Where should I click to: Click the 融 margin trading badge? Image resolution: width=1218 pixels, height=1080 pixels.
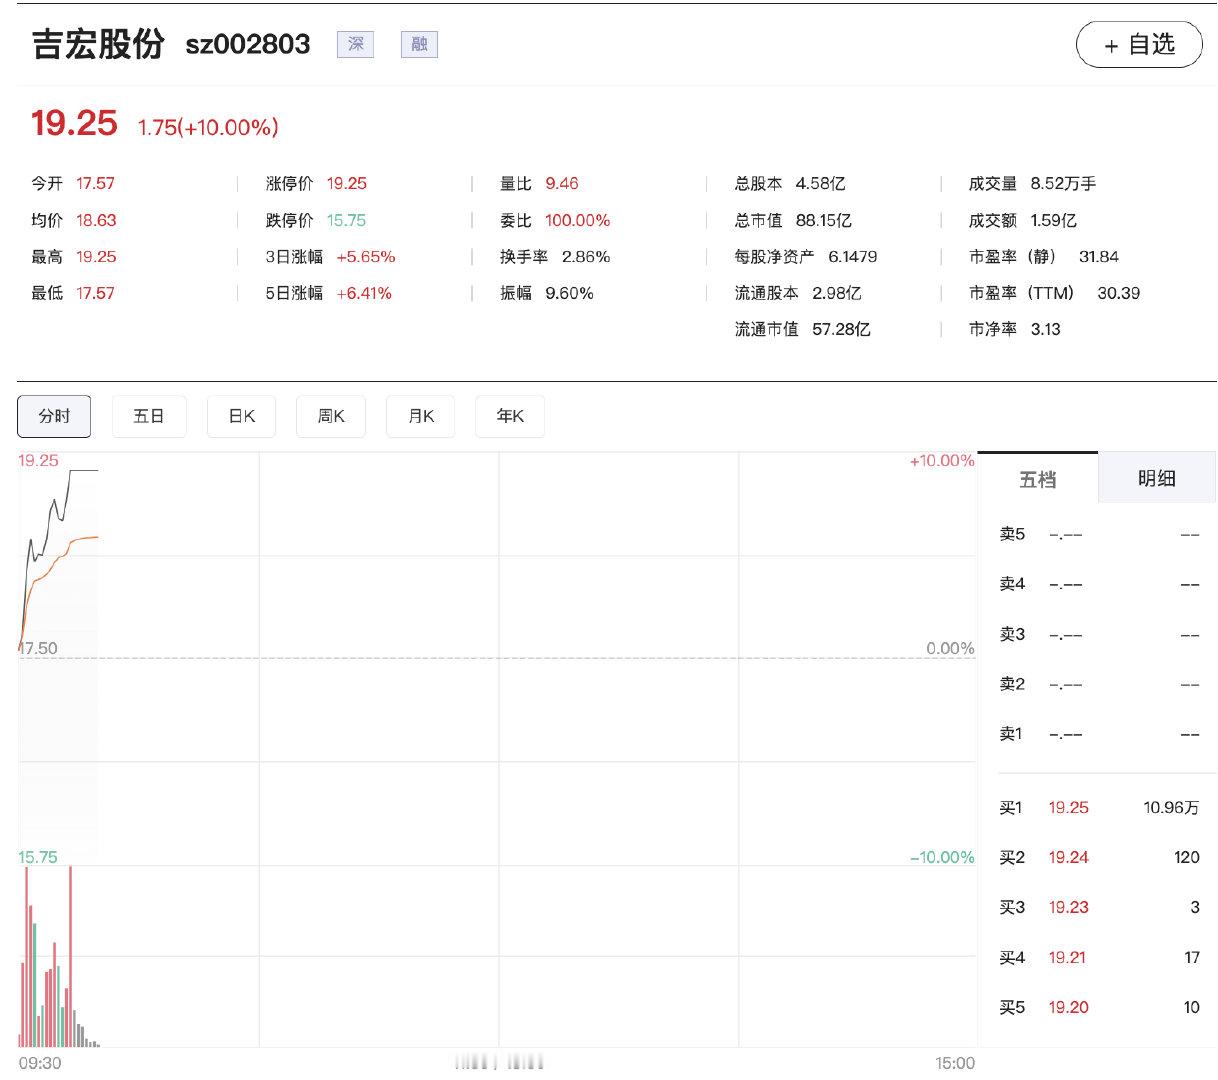pos(419,44)
